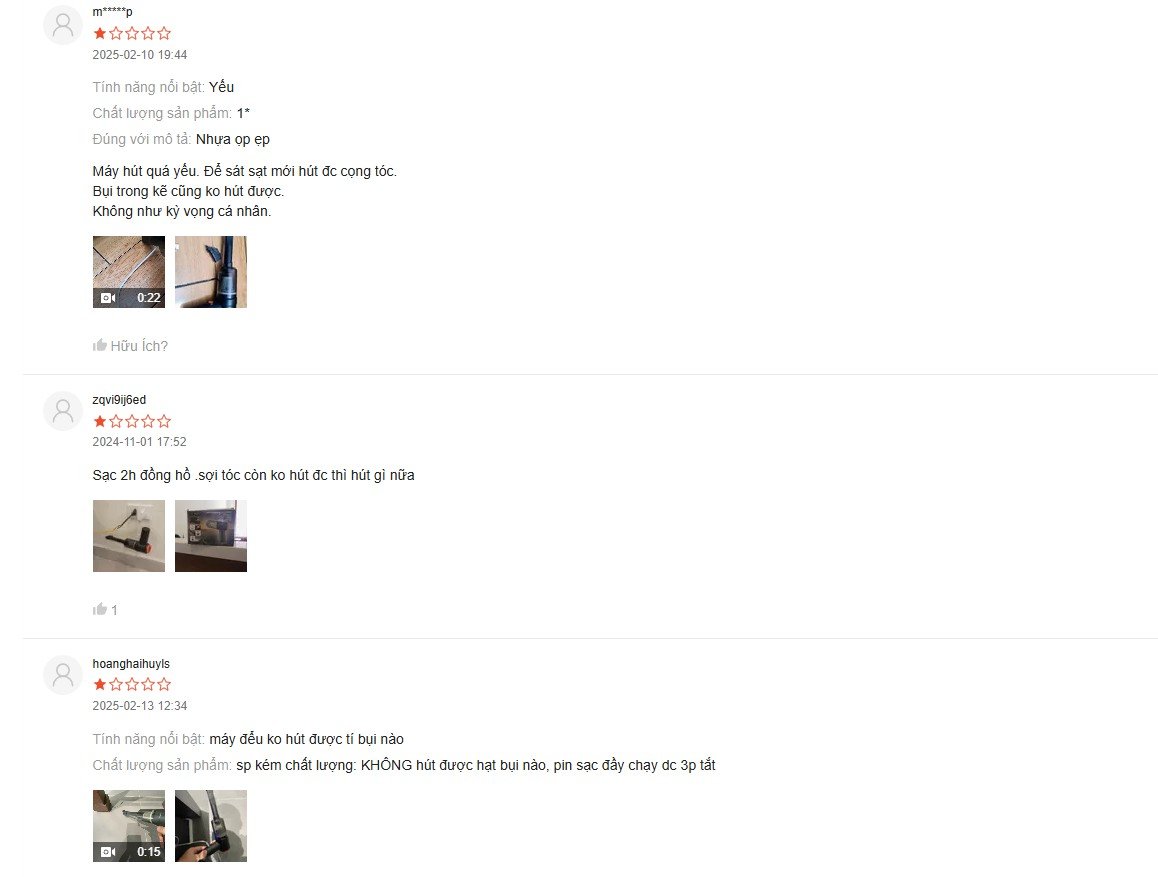Open zqvi9ij6ed's product box photo
The image size is (1158, 877).
pyautogui.click(x=211, y=536)
